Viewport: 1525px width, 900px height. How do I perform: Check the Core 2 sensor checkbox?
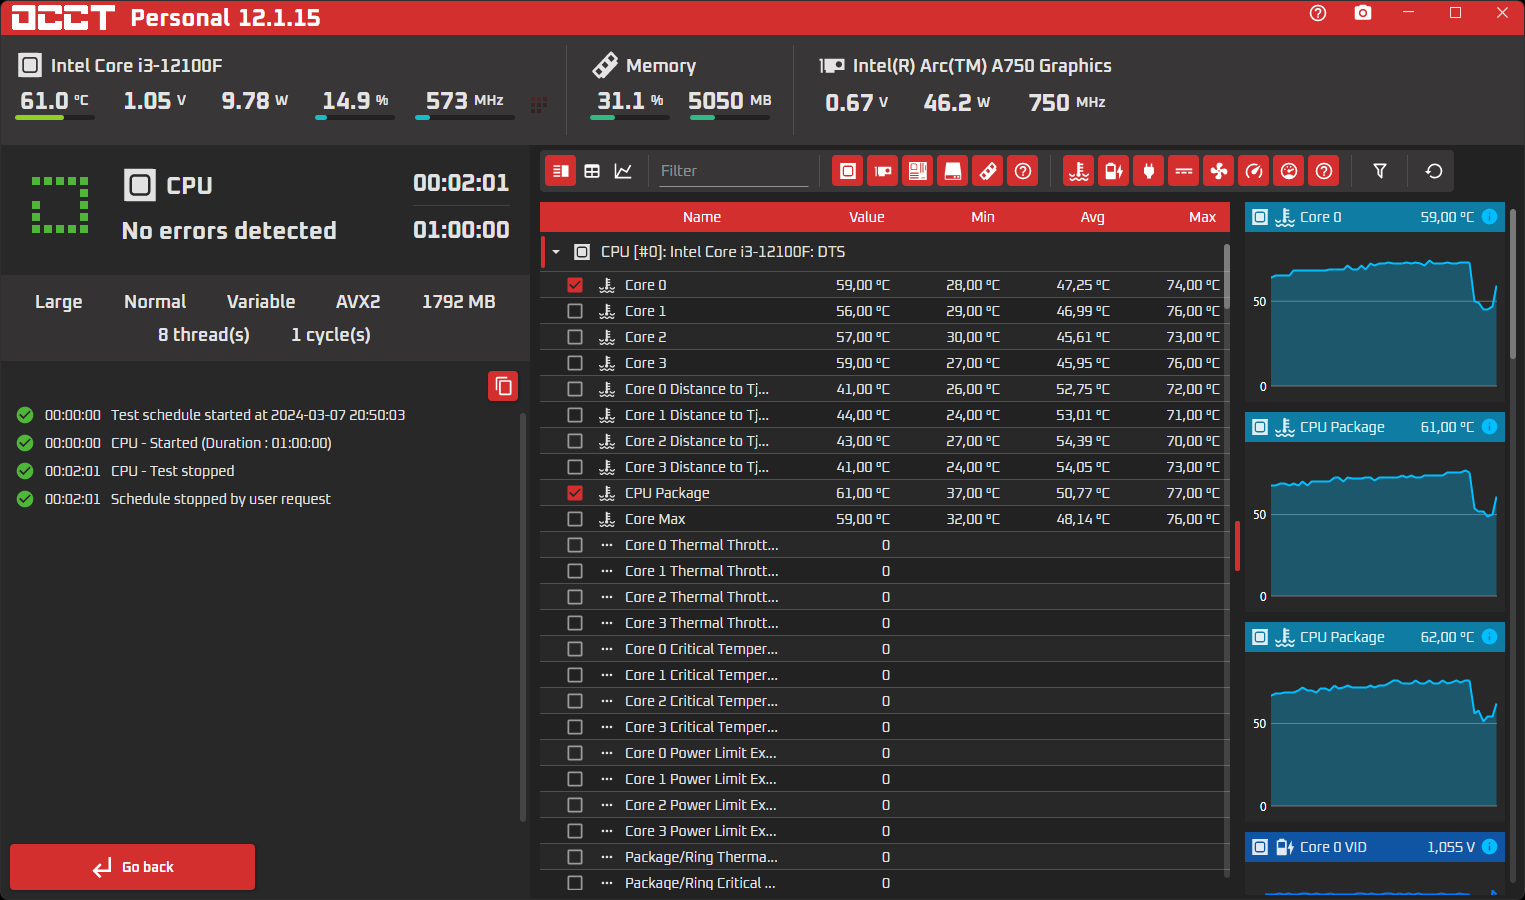click(575, 337)
